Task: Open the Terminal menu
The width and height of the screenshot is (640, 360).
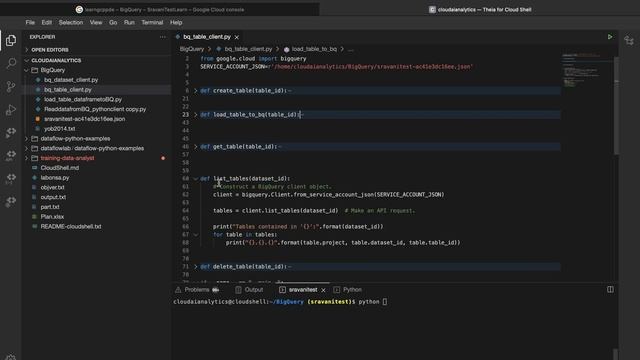Action: coord(152,22)
